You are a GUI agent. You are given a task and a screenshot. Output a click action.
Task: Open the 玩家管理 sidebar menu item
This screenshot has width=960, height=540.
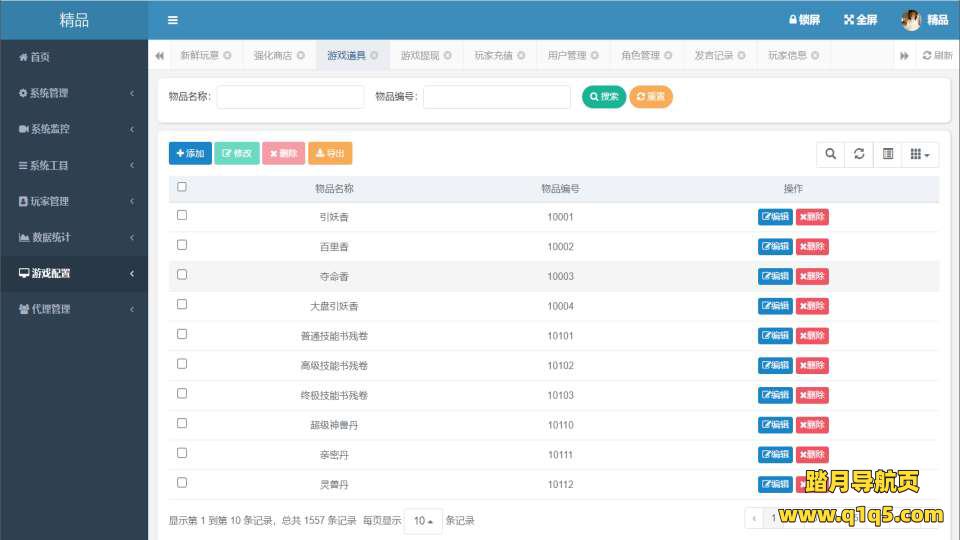(74, 202)
